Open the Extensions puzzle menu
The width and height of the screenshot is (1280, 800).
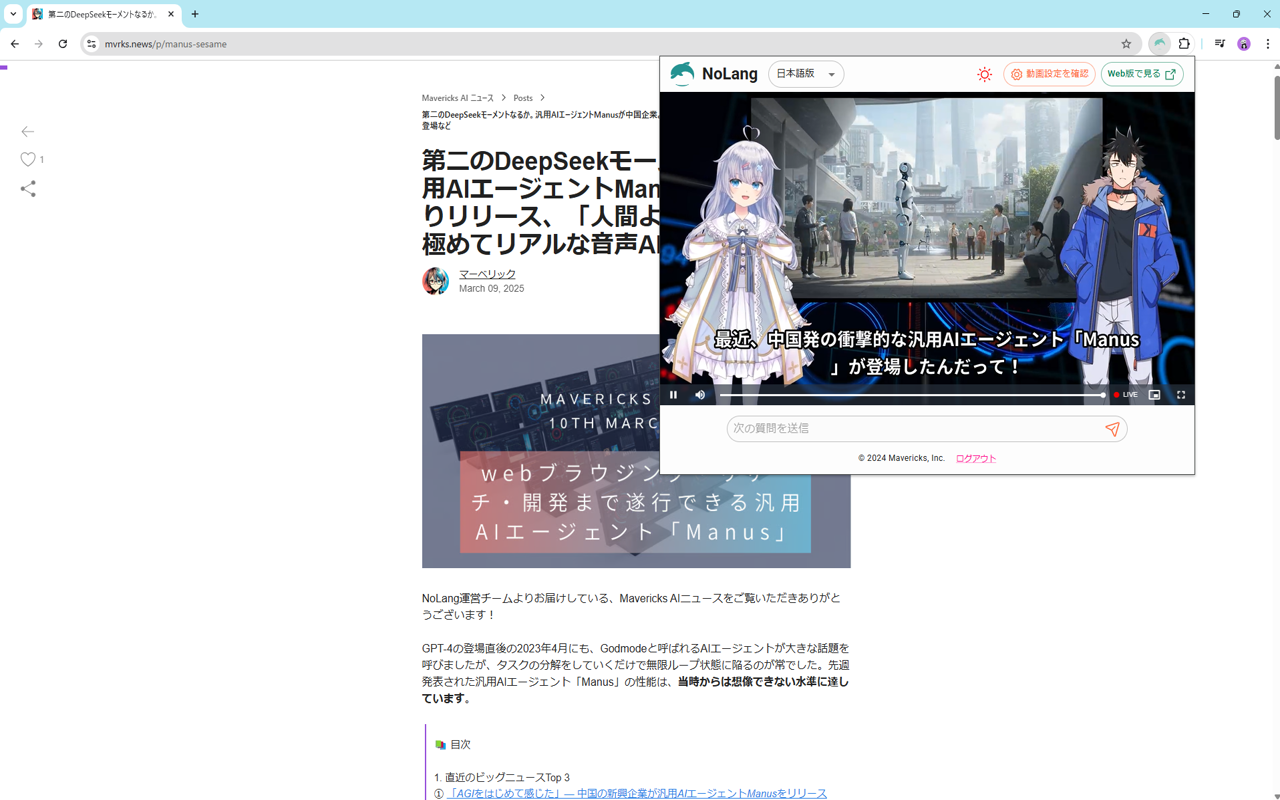tap(1184, 44)
